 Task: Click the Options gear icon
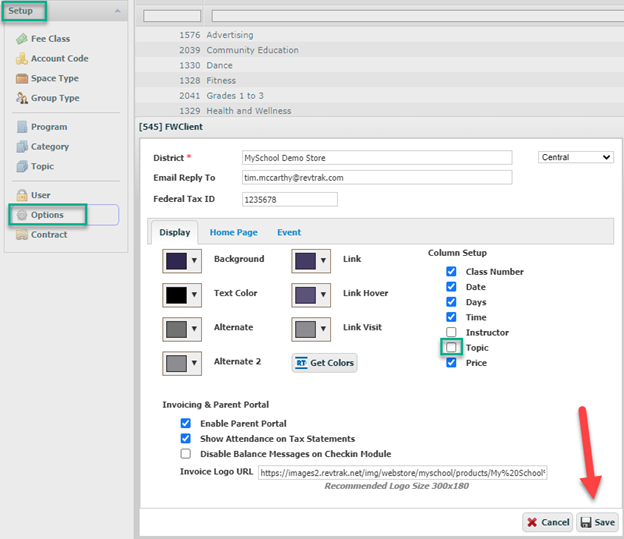pyautogui.click(x=21, y=215)
